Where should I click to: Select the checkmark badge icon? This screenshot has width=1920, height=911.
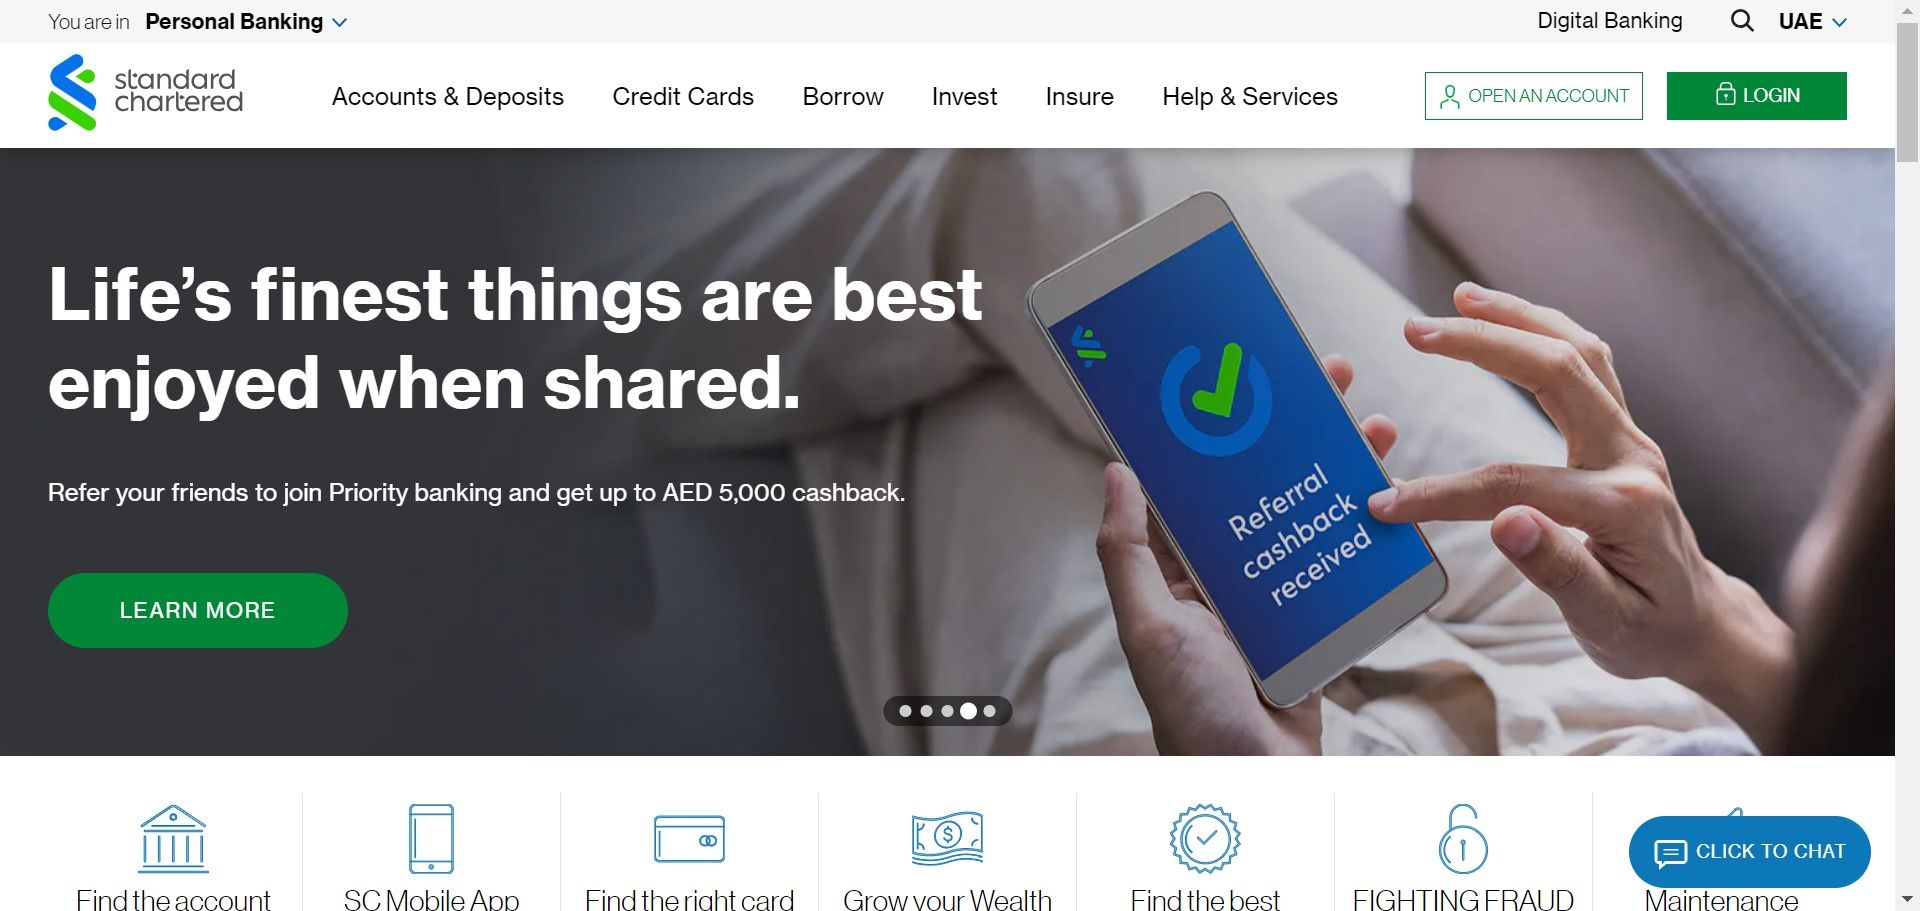pos(1205,839)
